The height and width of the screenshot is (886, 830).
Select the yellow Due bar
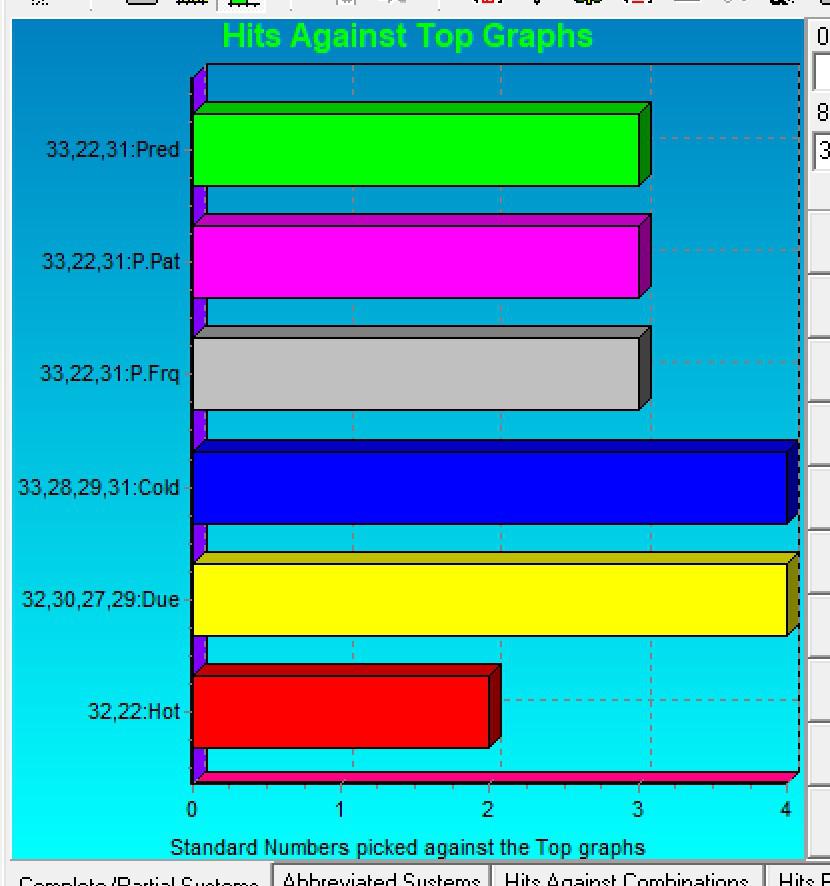click(490, 599)
